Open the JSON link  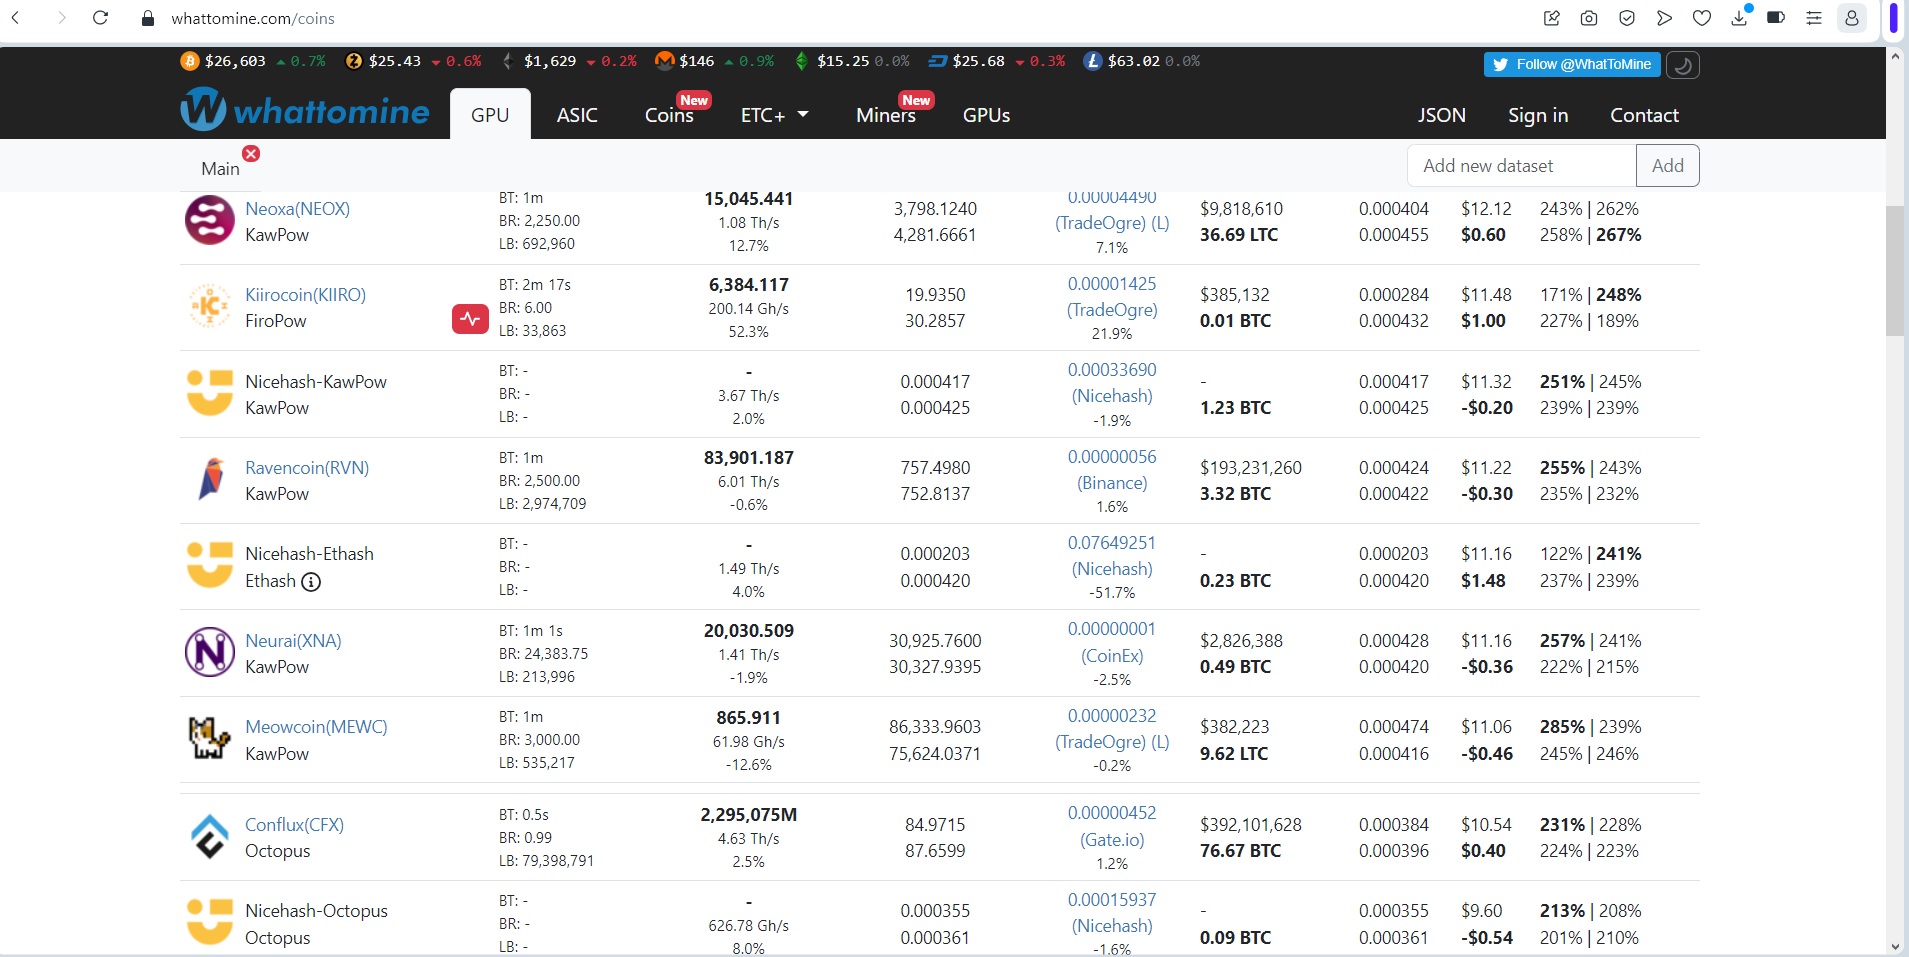click(x=1441, y=115)
